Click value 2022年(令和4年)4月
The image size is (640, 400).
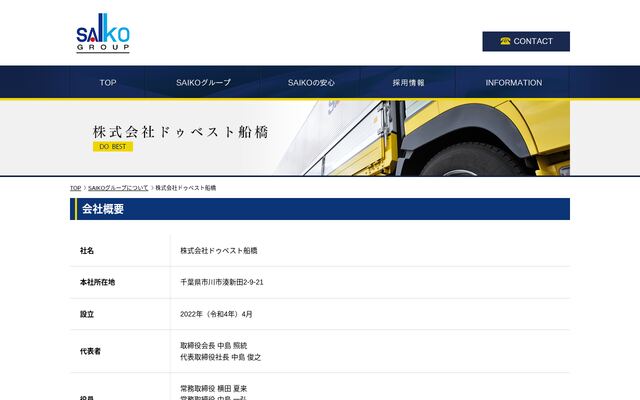pyautogui.click(x=216, y=314)
